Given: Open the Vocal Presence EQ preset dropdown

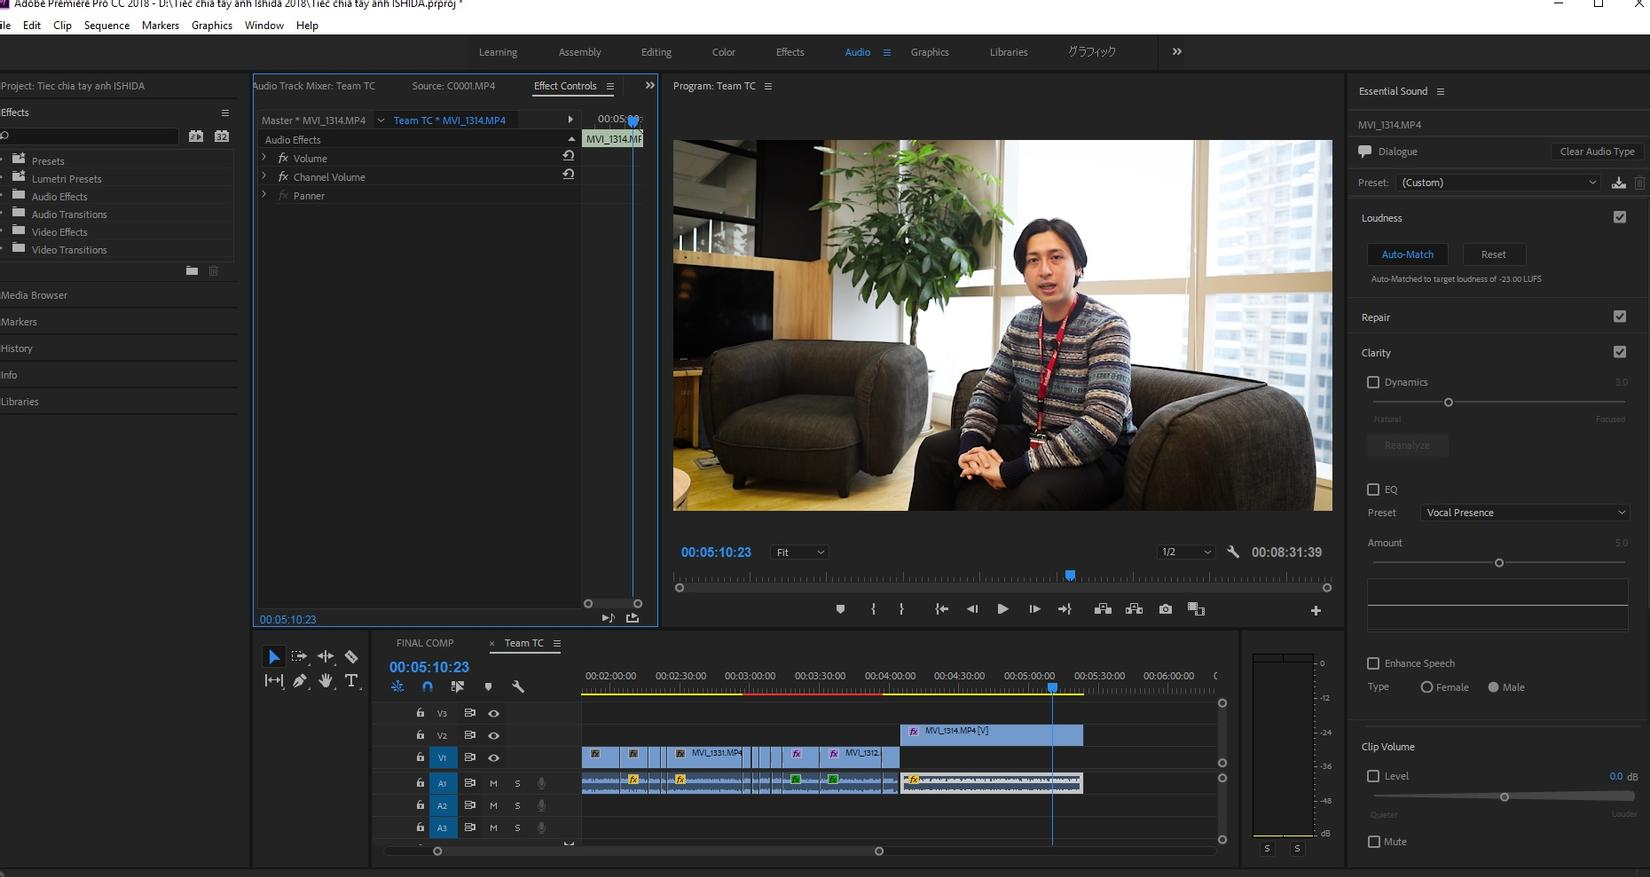Looking at the screenshot, I should [1525, 513].
